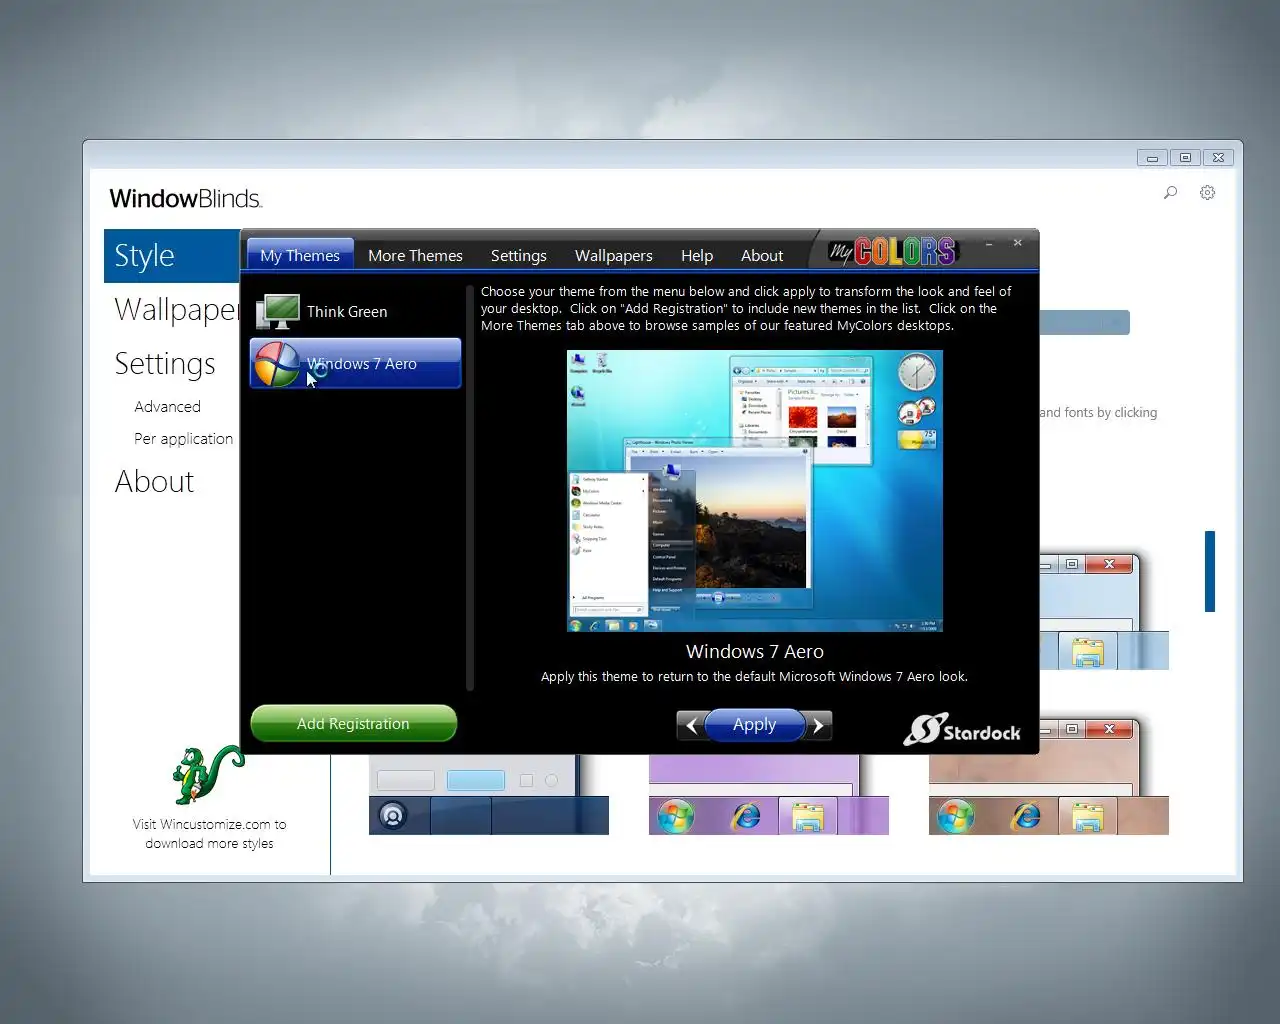Viewport: 1280px width, 1024px height.
Task: Open the More Themes tab
Action: (x=415, y=255)
